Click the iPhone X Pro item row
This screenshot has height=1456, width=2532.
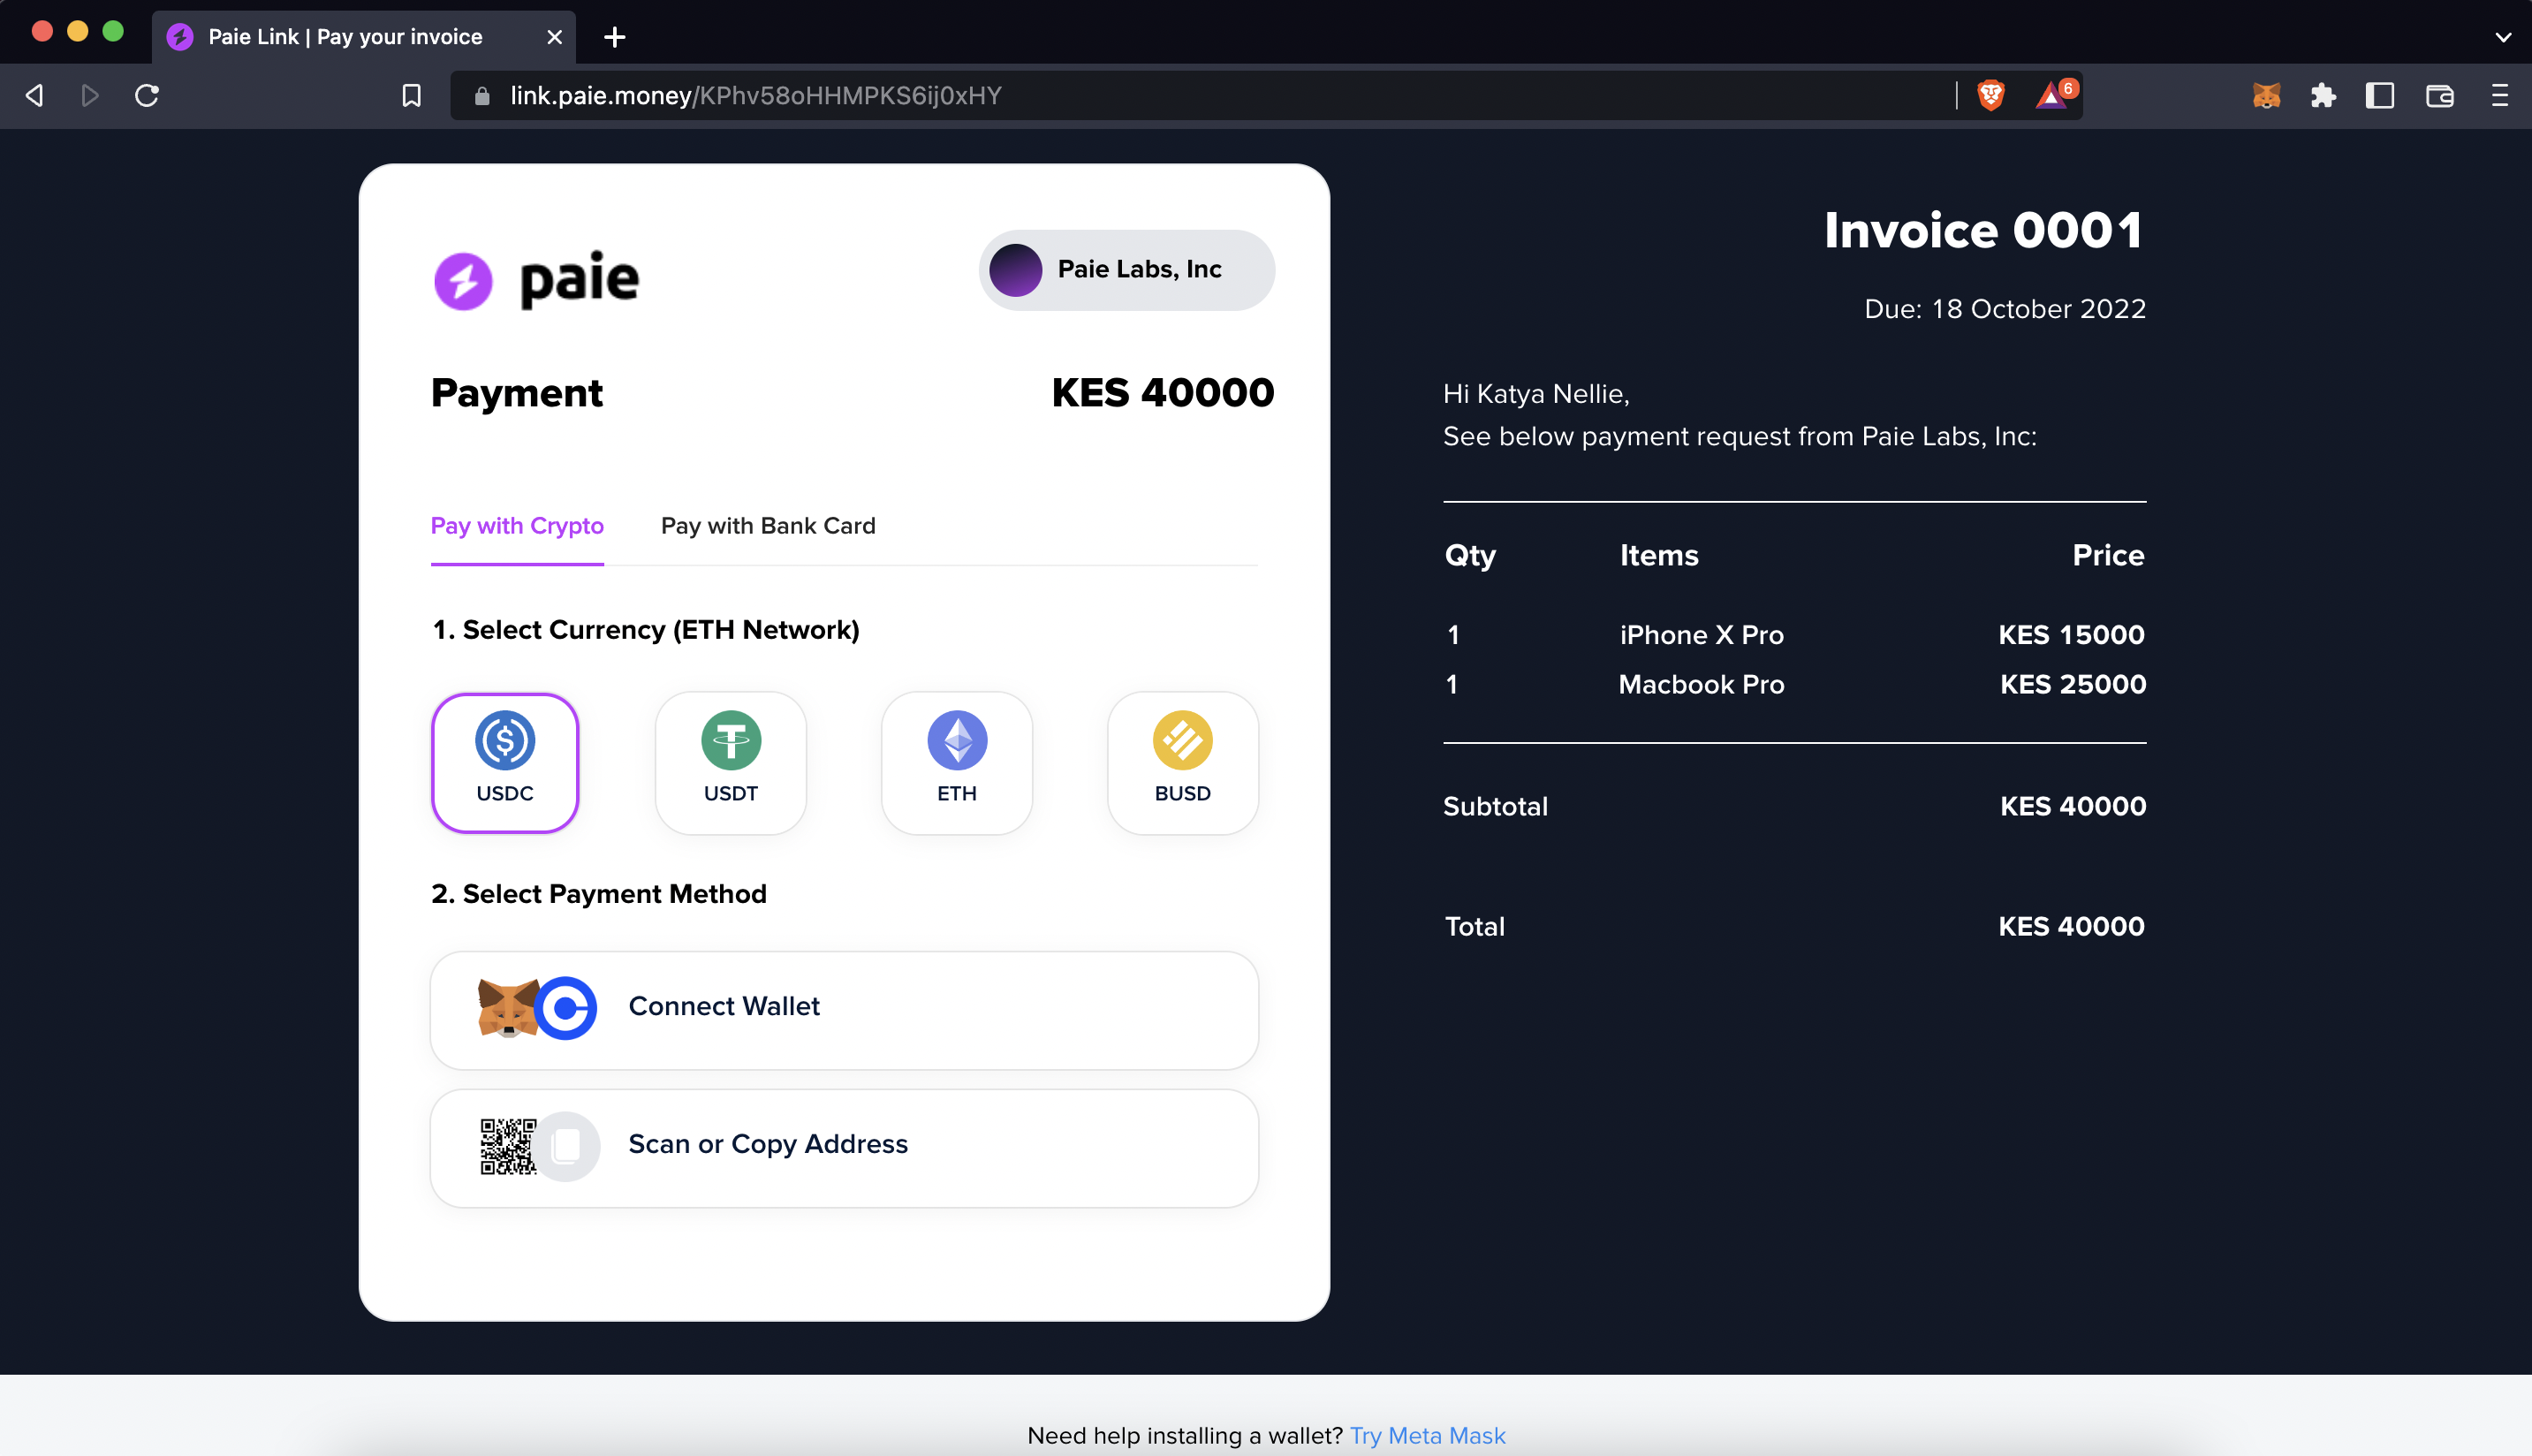[x=1795, y=635]
